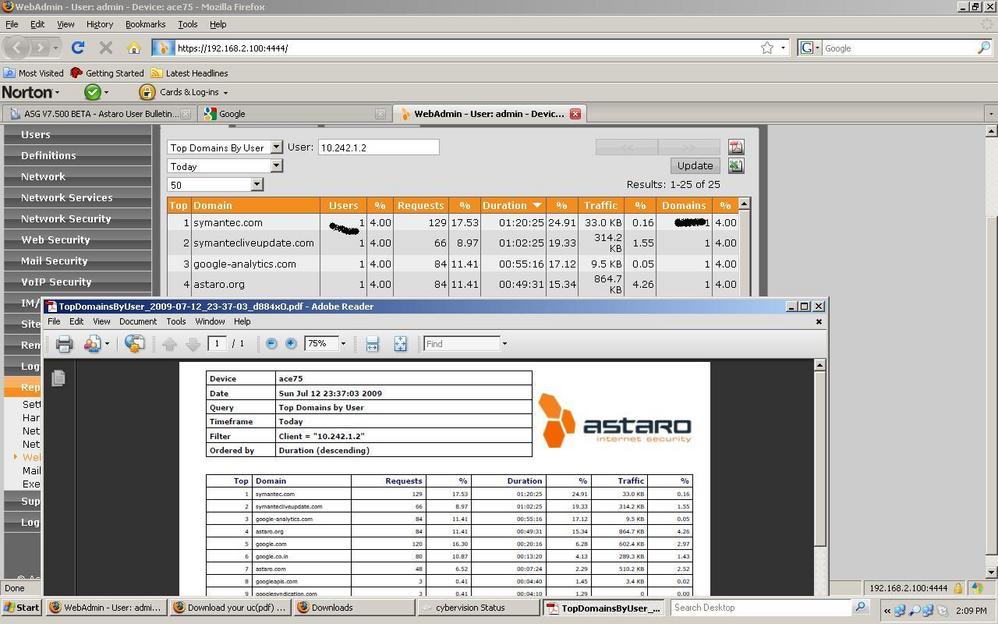This screenshot has height=624, width=998.
Task: Open the Getting Started bookmark
Action: coord(108,73)
